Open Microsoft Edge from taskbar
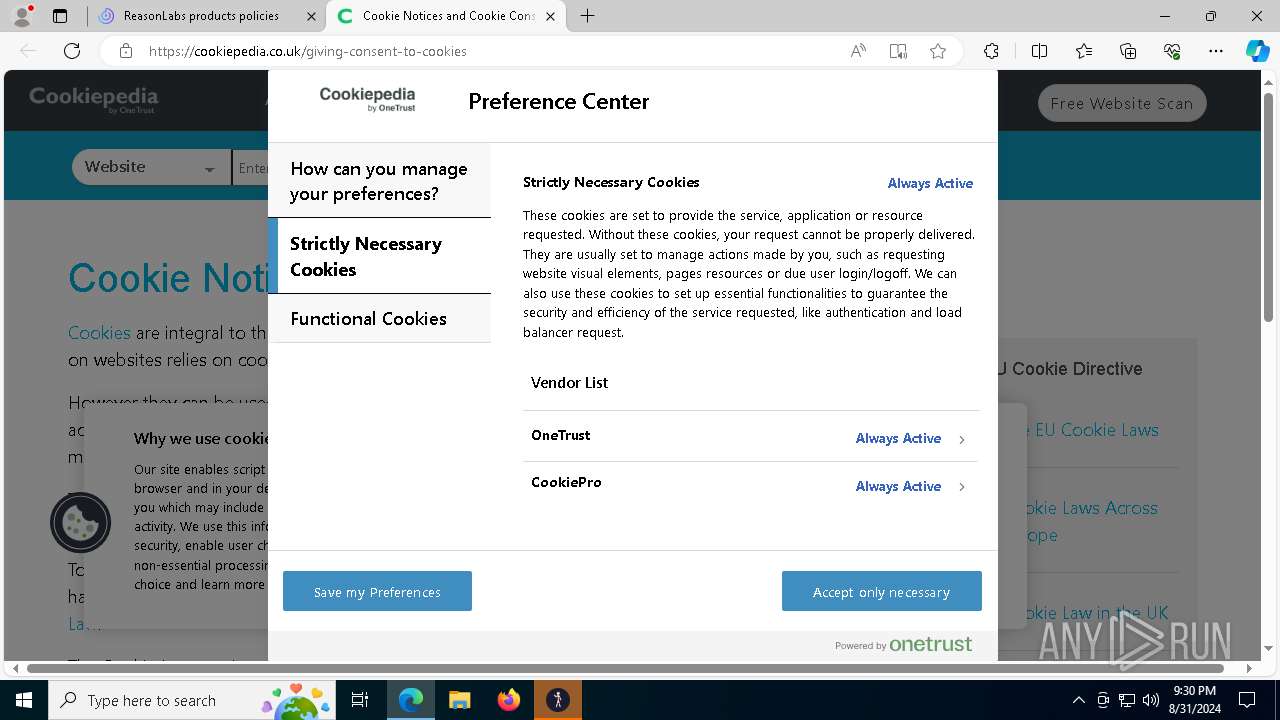Screen dimensions: 1280x720 tap(411, 700)
